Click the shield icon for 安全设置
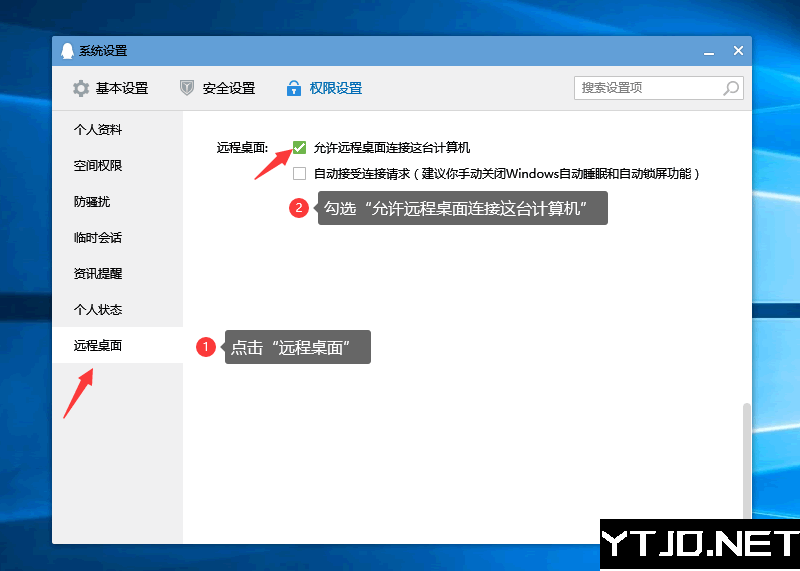 pyautogui.click(x=187, y=88)
